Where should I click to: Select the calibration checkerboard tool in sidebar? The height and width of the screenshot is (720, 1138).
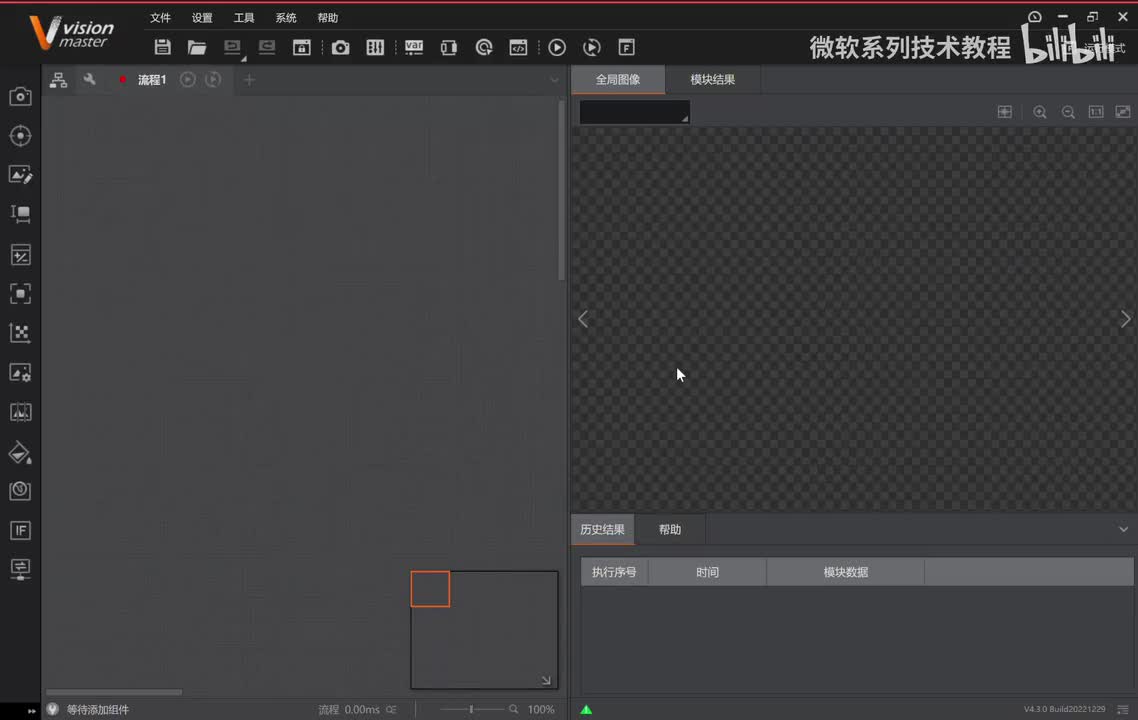pyautogui.click(x=20, y=333)
